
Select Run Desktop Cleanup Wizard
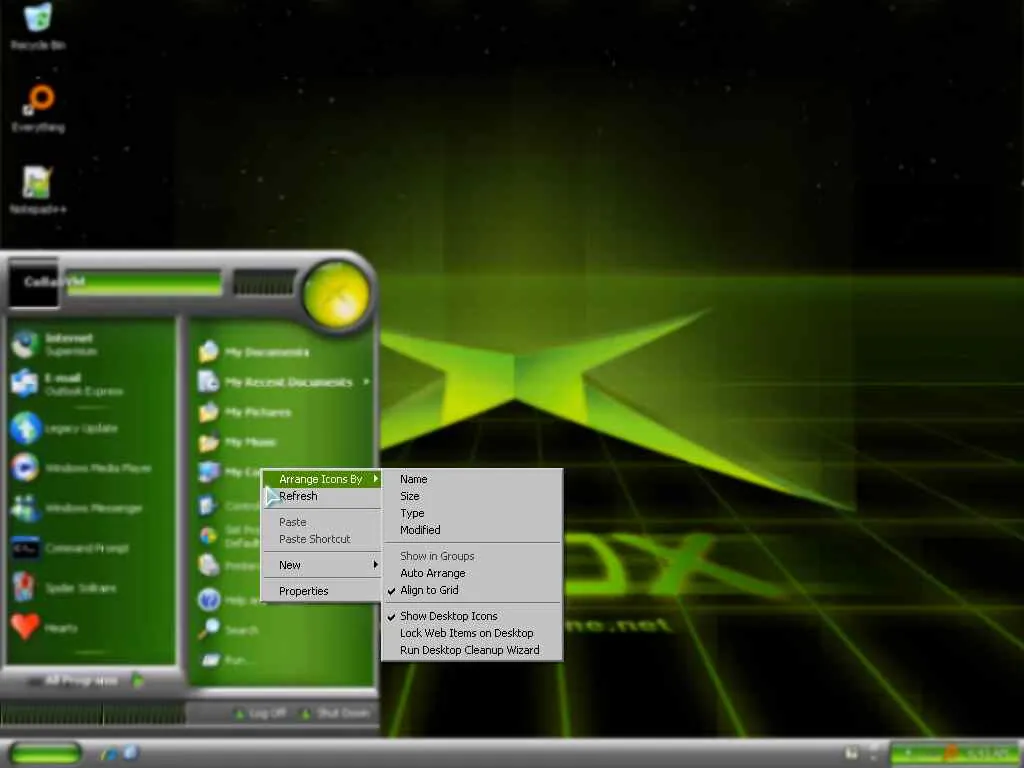click(x=472, y=650)
